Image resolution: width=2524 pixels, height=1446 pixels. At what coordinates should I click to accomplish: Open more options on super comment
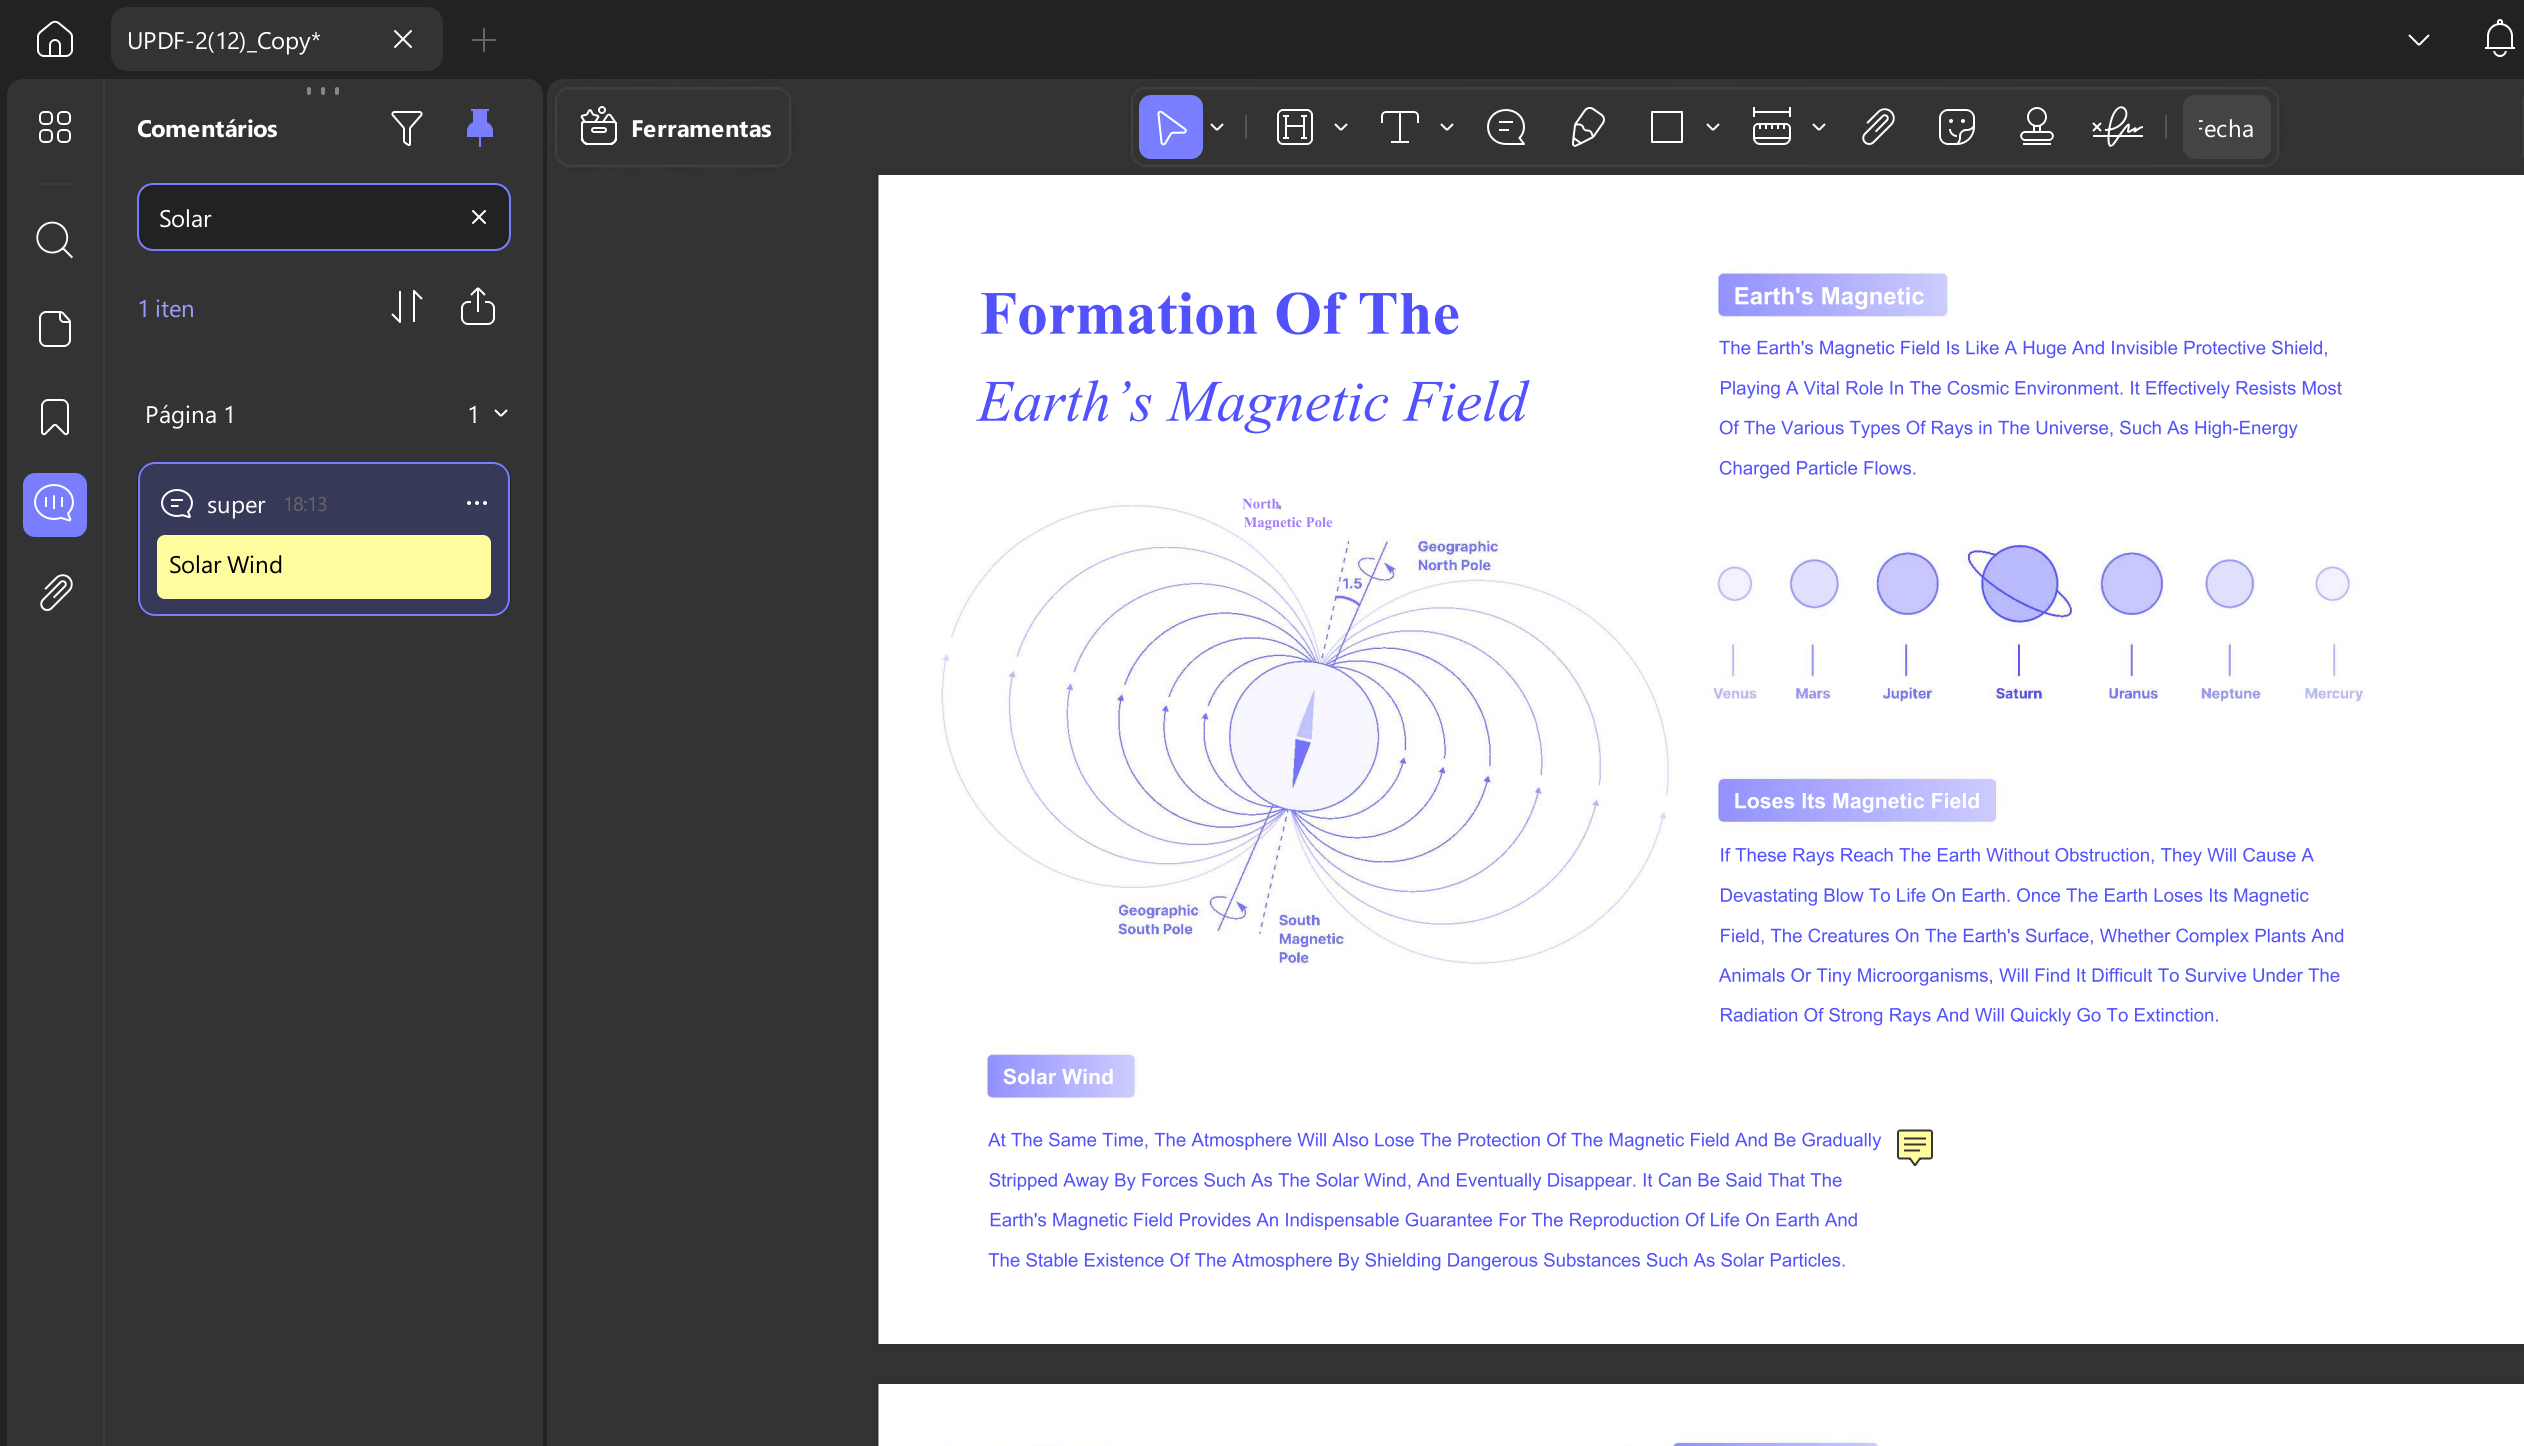(477, 503)
